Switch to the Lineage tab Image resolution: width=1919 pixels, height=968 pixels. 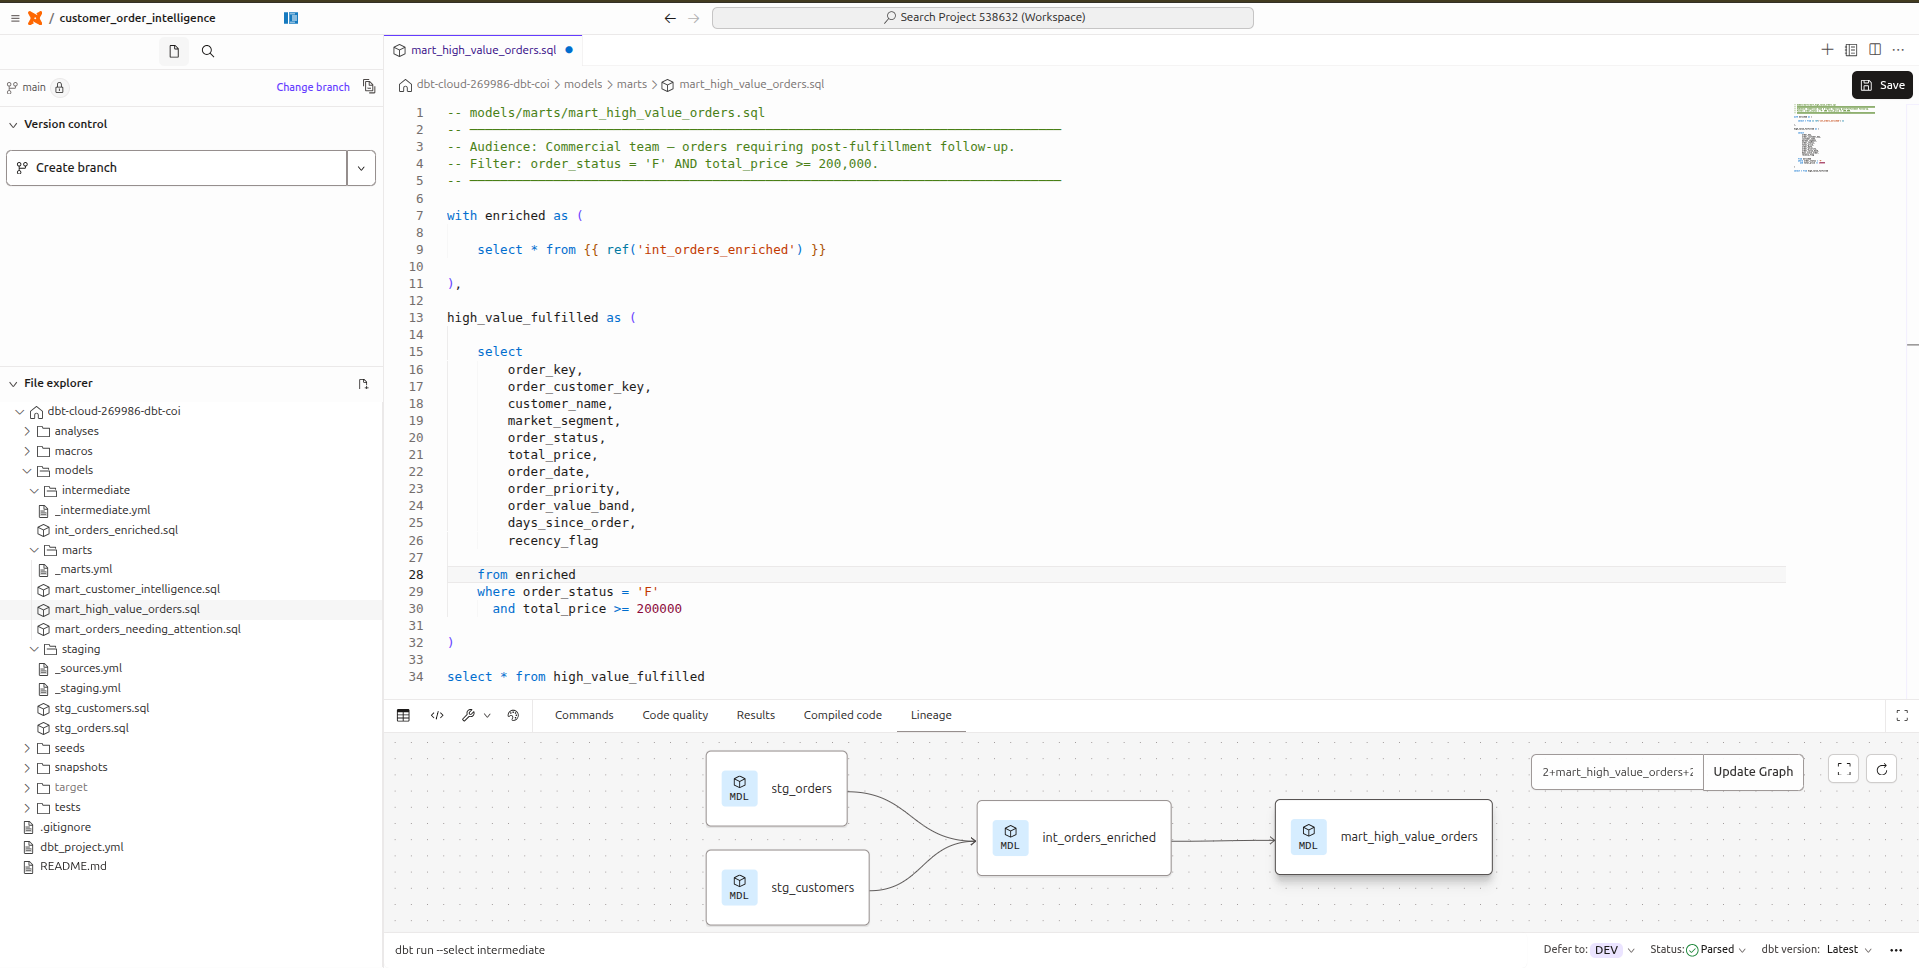click(931, 715)
